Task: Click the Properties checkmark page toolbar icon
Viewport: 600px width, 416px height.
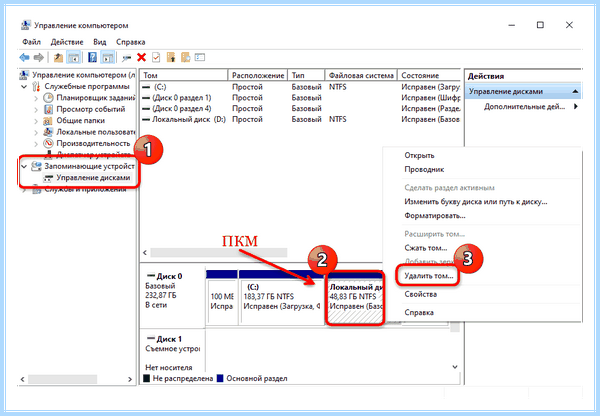Action: coord(156,57)
